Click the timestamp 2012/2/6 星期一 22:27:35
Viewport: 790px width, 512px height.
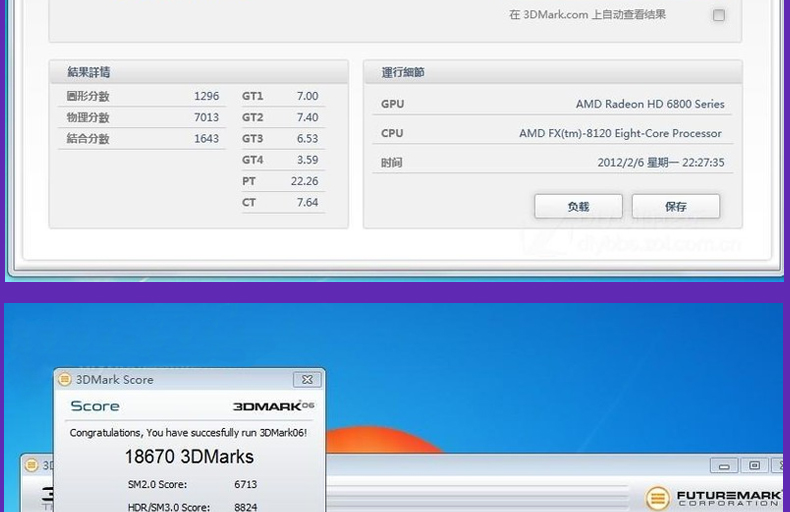[661, 162]
